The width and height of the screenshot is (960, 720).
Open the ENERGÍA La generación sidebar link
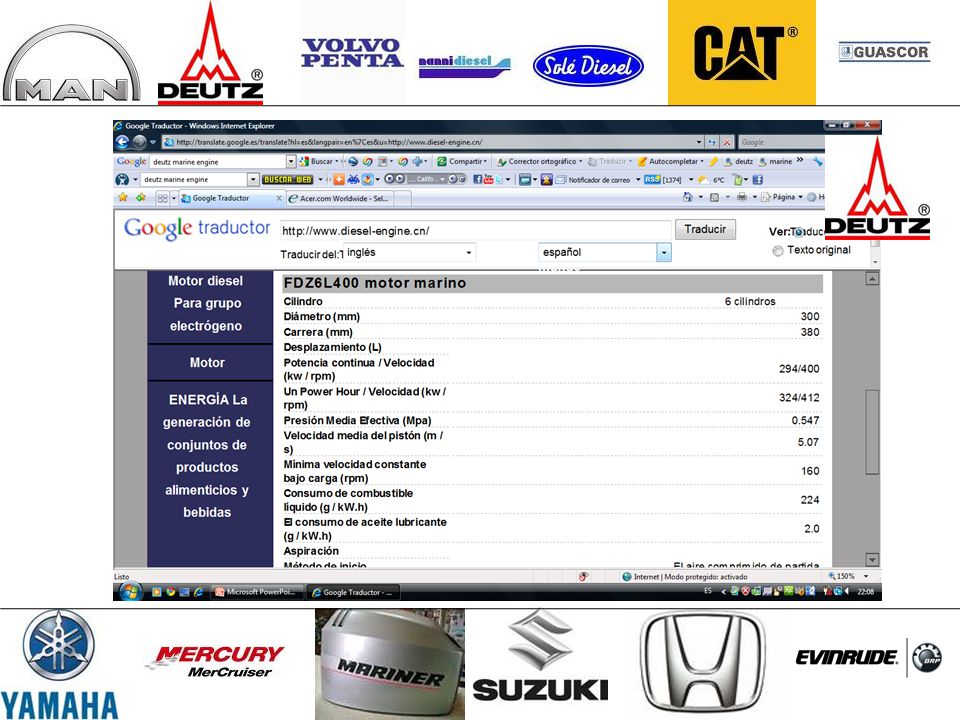pyautogui.click(x=207, y=456)
